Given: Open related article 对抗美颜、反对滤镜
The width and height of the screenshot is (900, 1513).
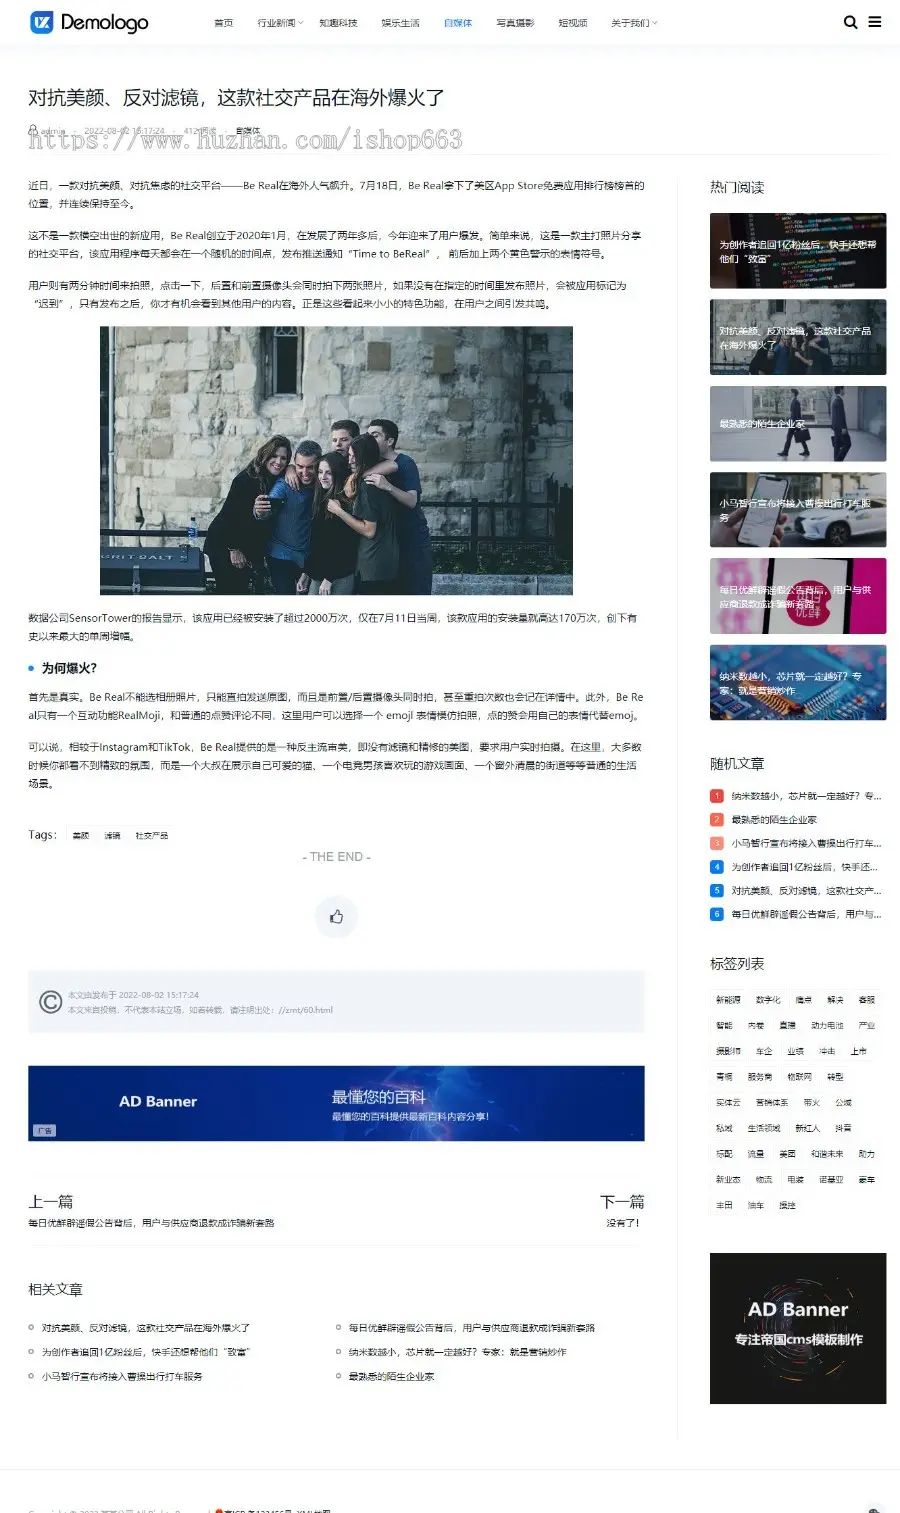Looking at the screenshot, I should coord(145,1328).
